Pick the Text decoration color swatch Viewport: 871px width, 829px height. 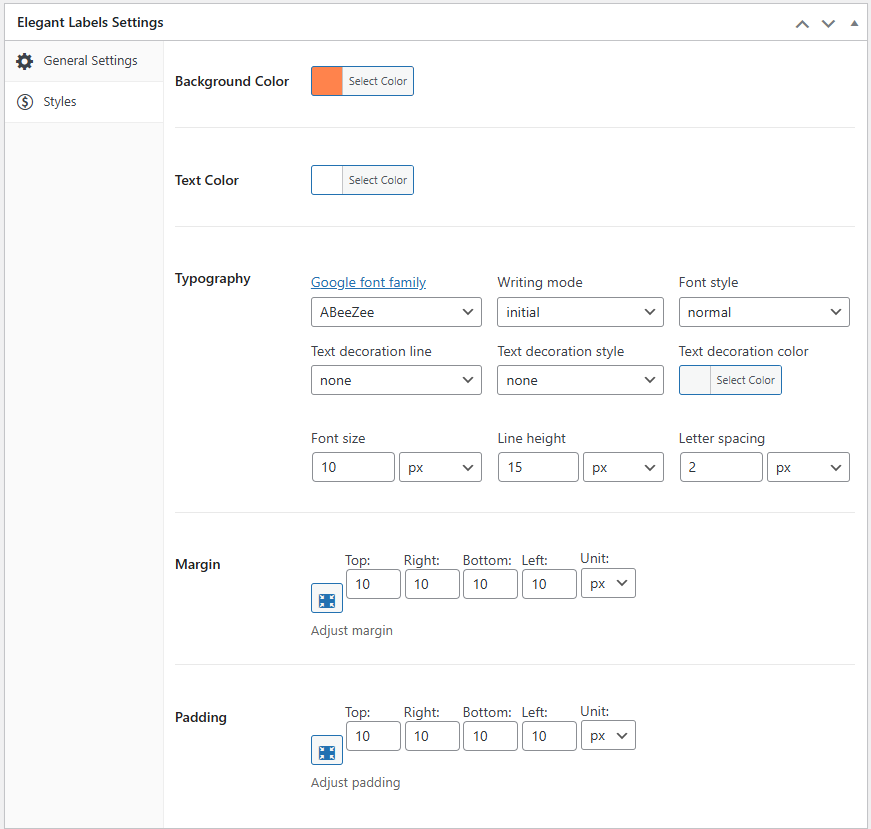[695, 380]
